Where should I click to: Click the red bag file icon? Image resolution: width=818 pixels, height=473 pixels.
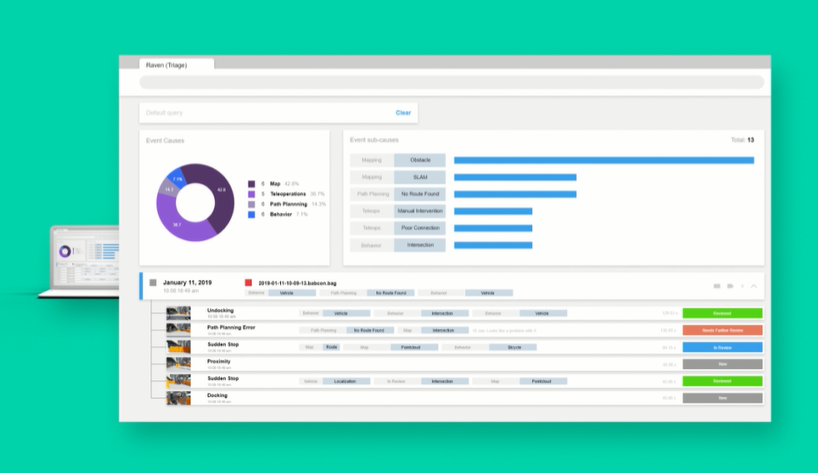pos(249,283)
